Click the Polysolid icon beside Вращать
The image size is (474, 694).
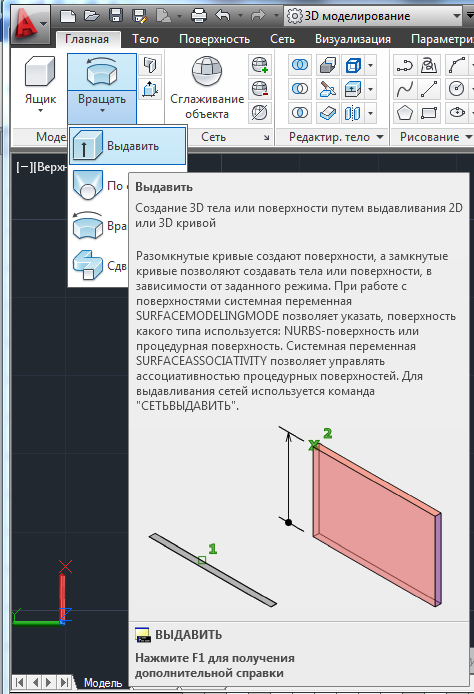150,65
